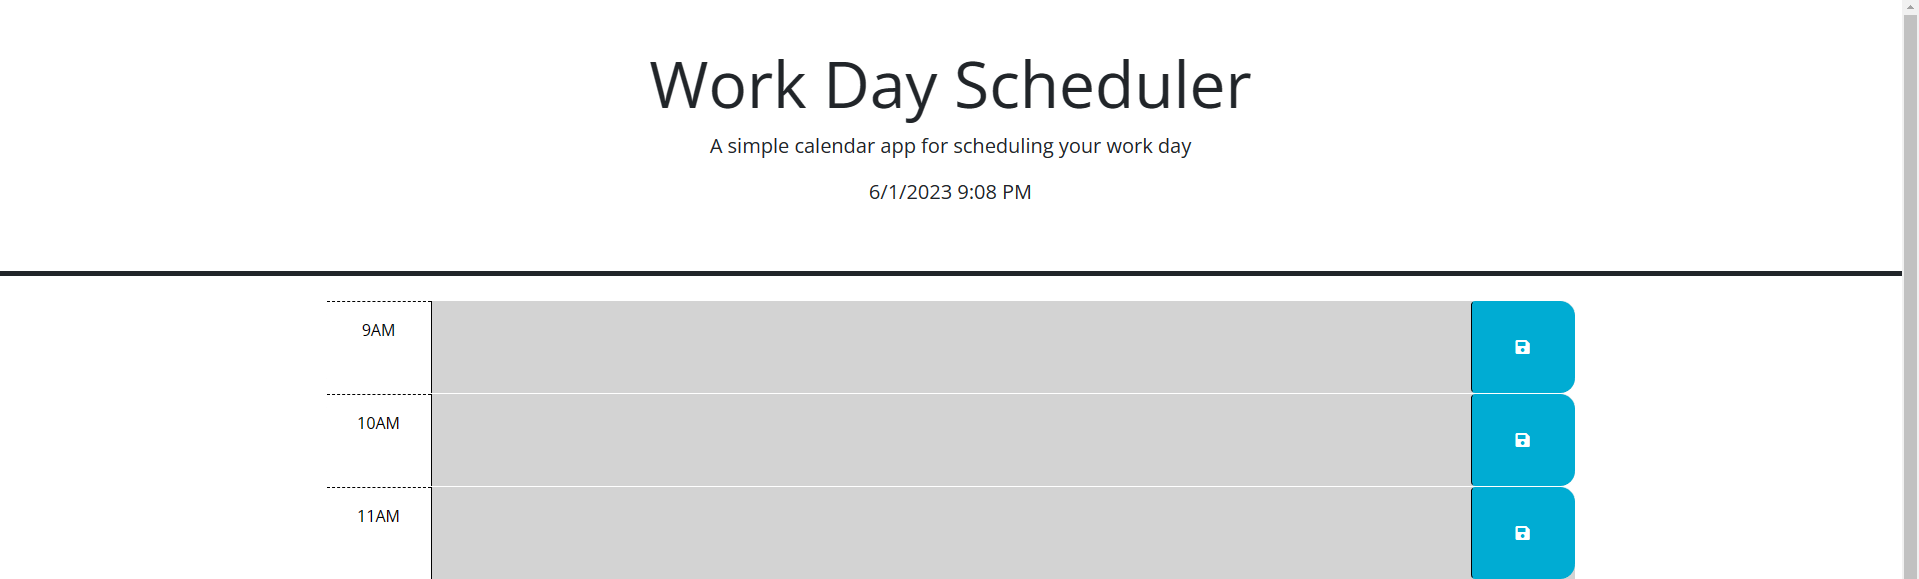Click the scrollbar up arrow
1919x579 pixels.
point(1910,8)
